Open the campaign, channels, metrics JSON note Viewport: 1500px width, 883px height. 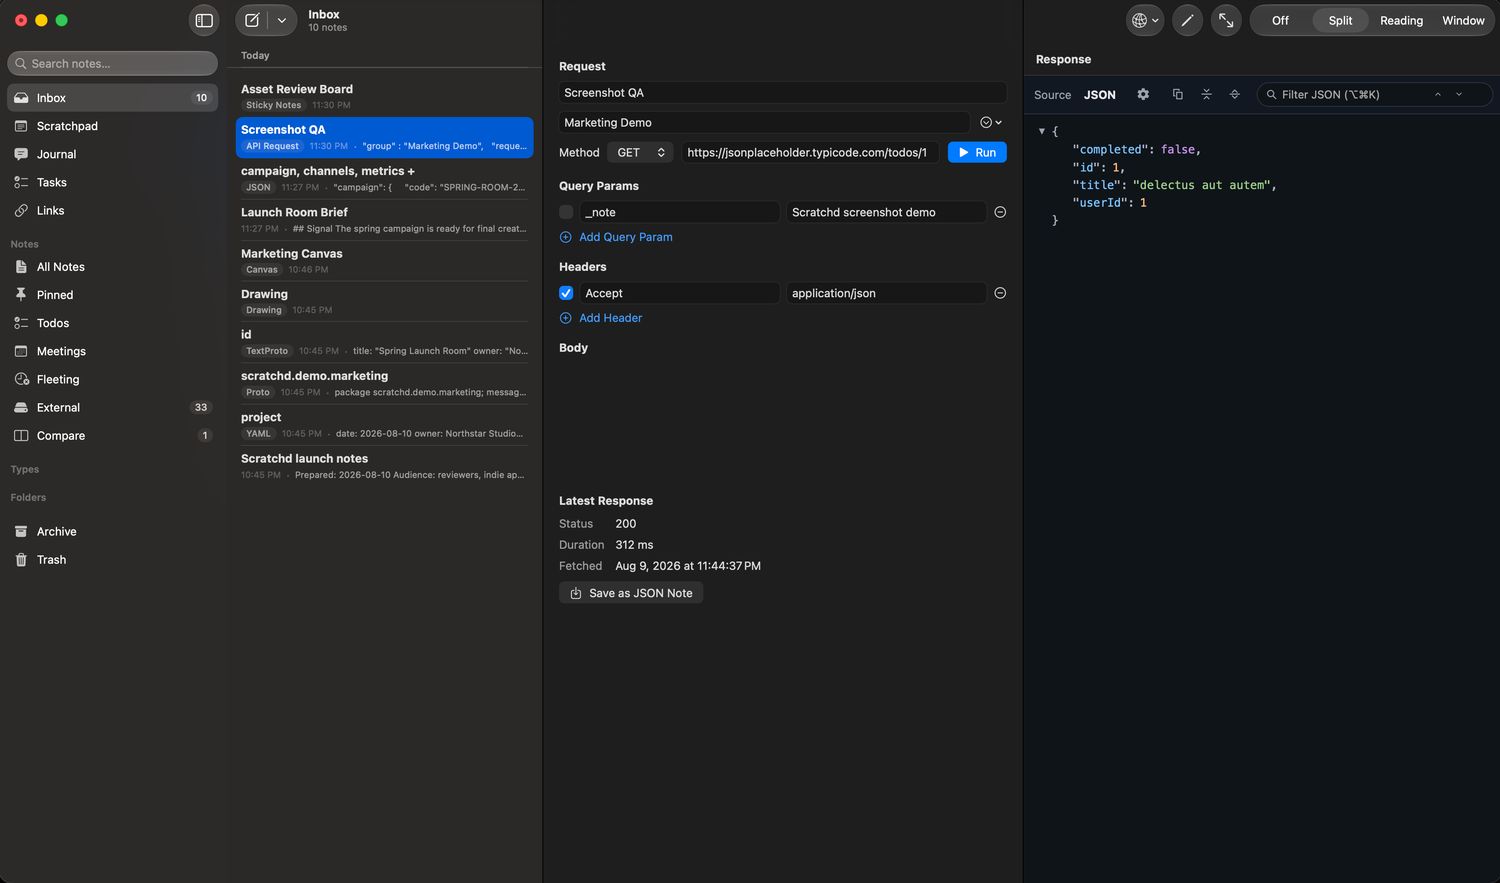(x=384, y=178)
